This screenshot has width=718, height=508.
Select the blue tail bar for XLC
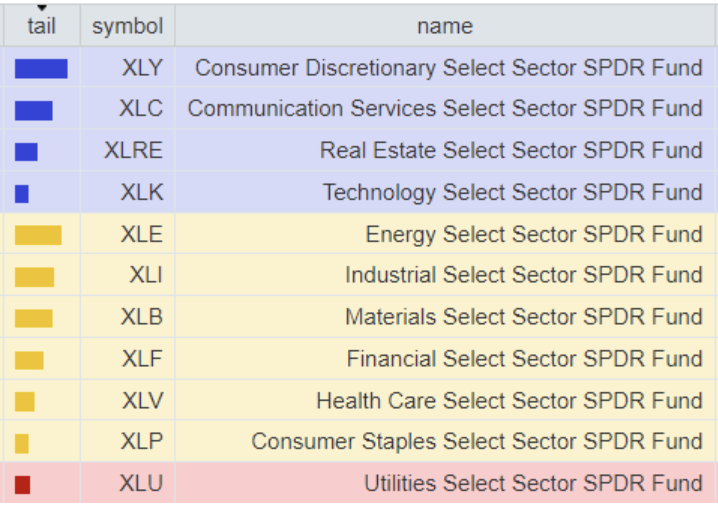pos(33,110)
